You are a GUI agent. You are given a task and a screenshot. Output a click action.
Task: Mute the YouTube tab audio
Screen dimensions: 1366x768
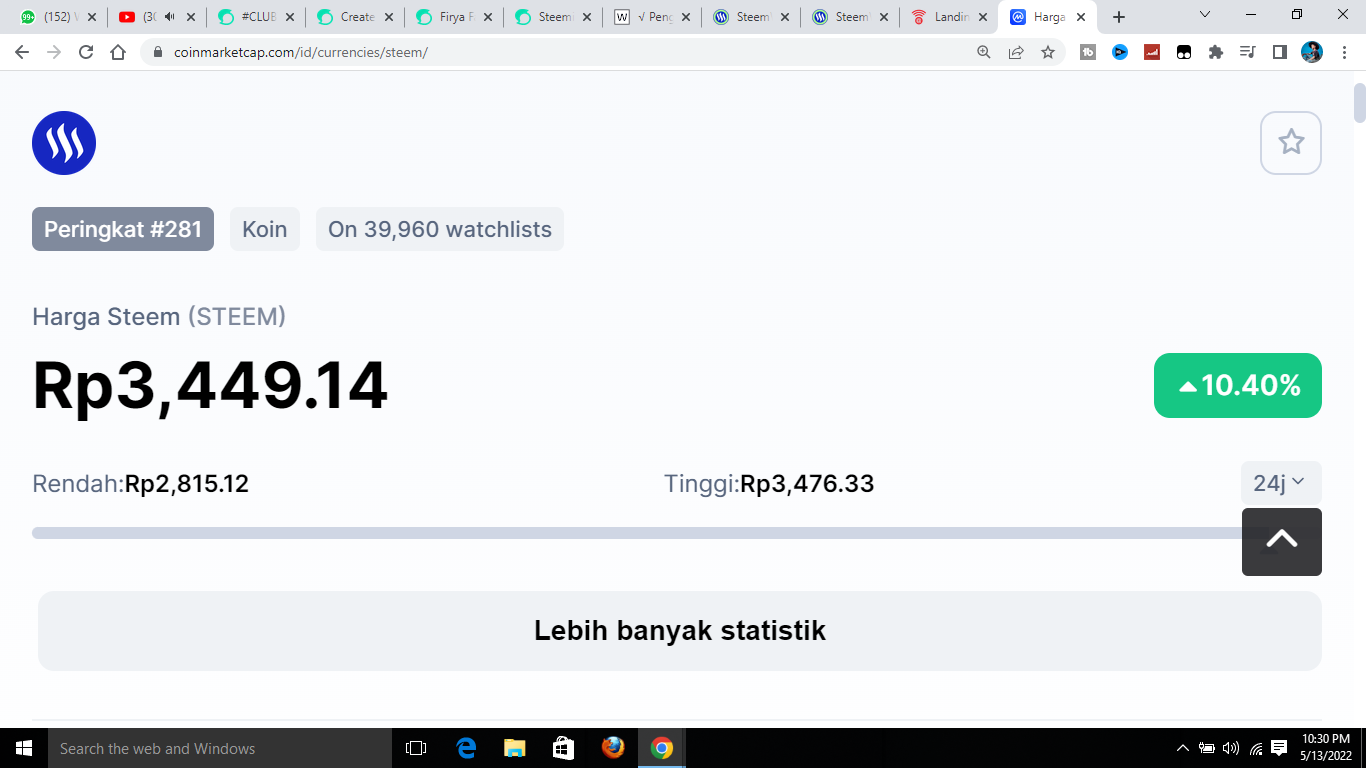[x=170, y=17]
